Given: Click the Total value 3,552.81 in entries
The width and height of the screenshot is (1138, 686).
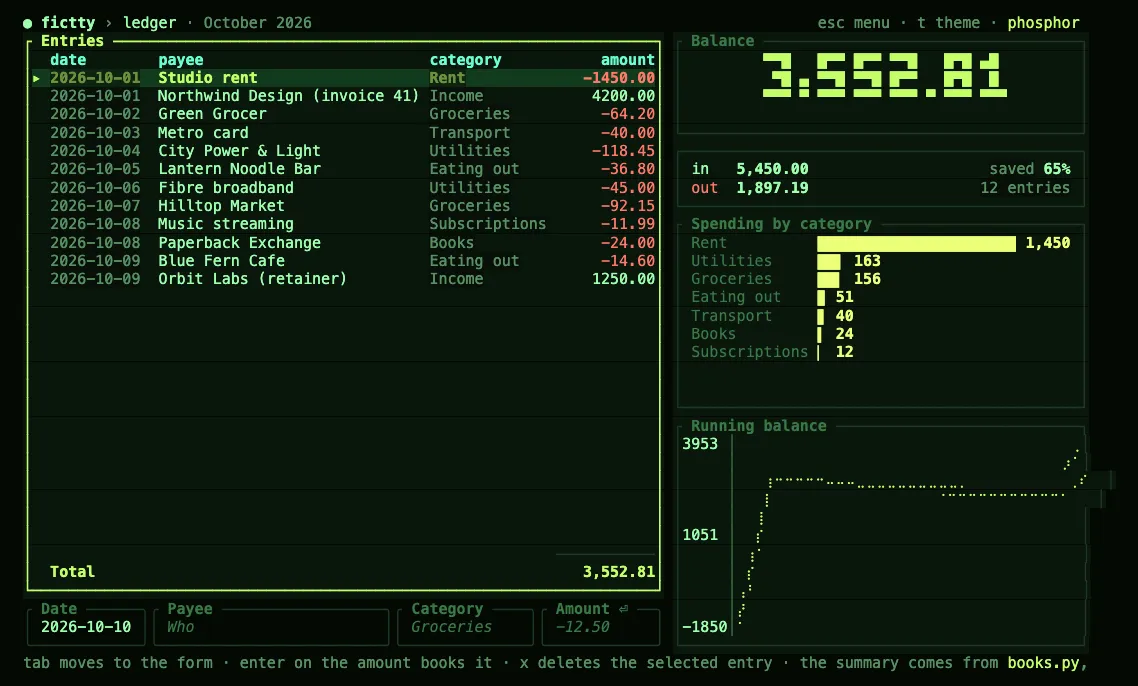Looking at the screenshot, I should tap(619, 572).
